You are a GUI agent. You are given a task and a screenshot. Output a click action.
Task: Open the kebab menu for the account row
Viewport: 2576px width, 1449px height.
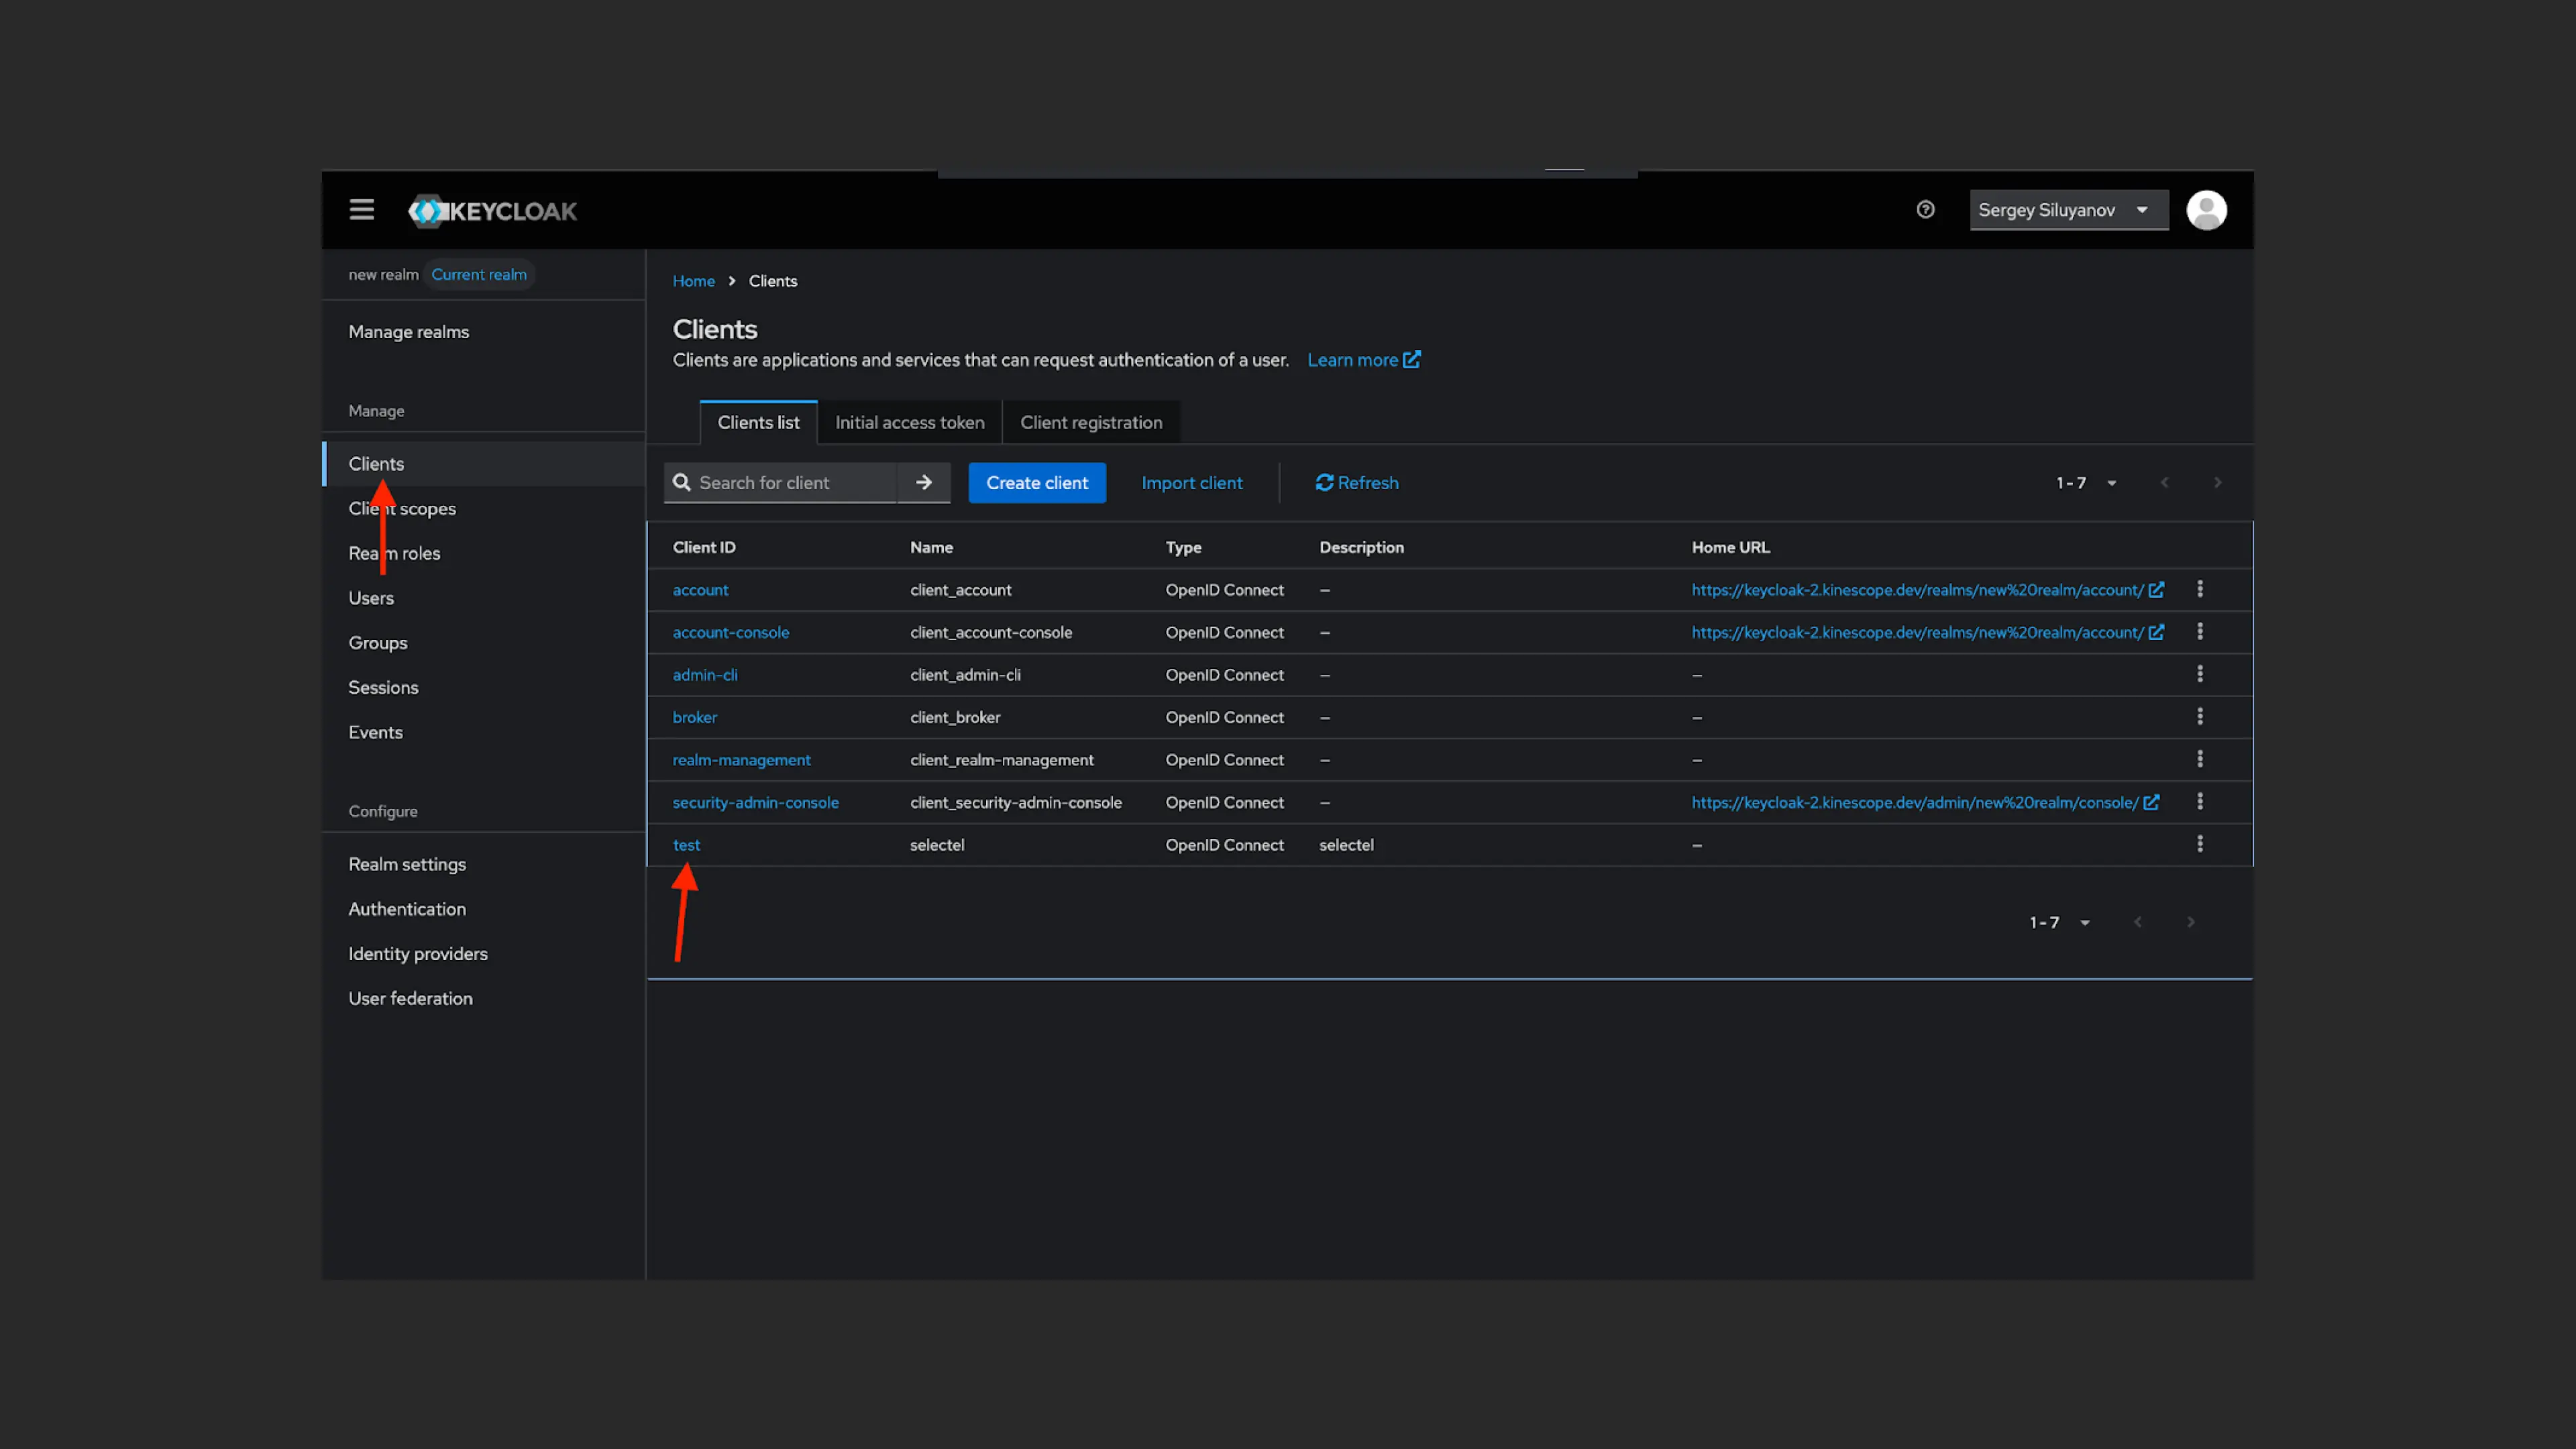2200,589
